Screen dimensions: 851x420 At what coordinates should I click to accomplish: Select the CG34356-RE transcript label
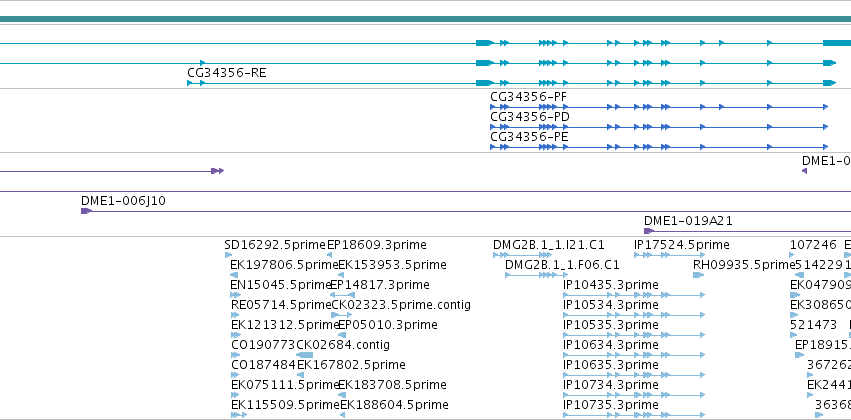[x=227, y=73]
